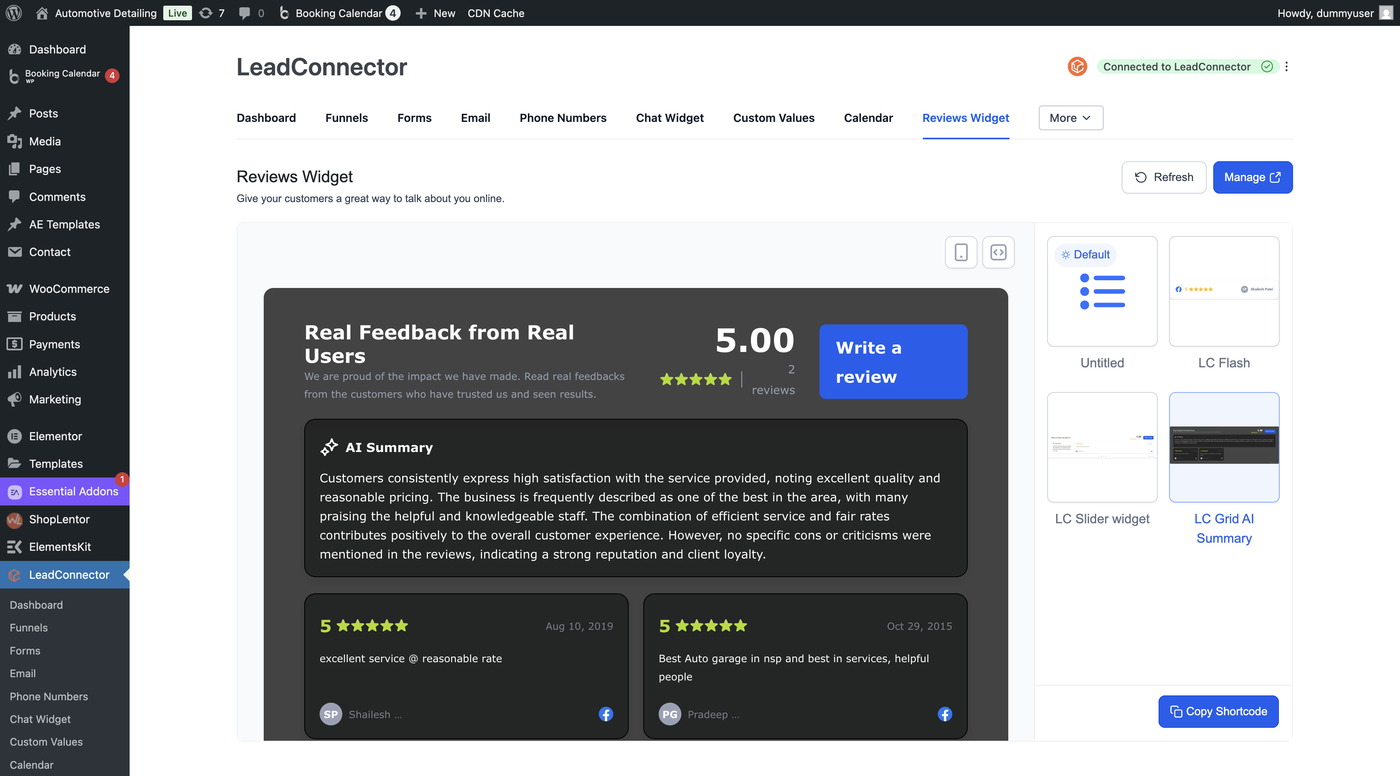Viewport: 1400px width, 776px height.
Task: Open the WooCommerce sidebar menu
Action: 69,289
